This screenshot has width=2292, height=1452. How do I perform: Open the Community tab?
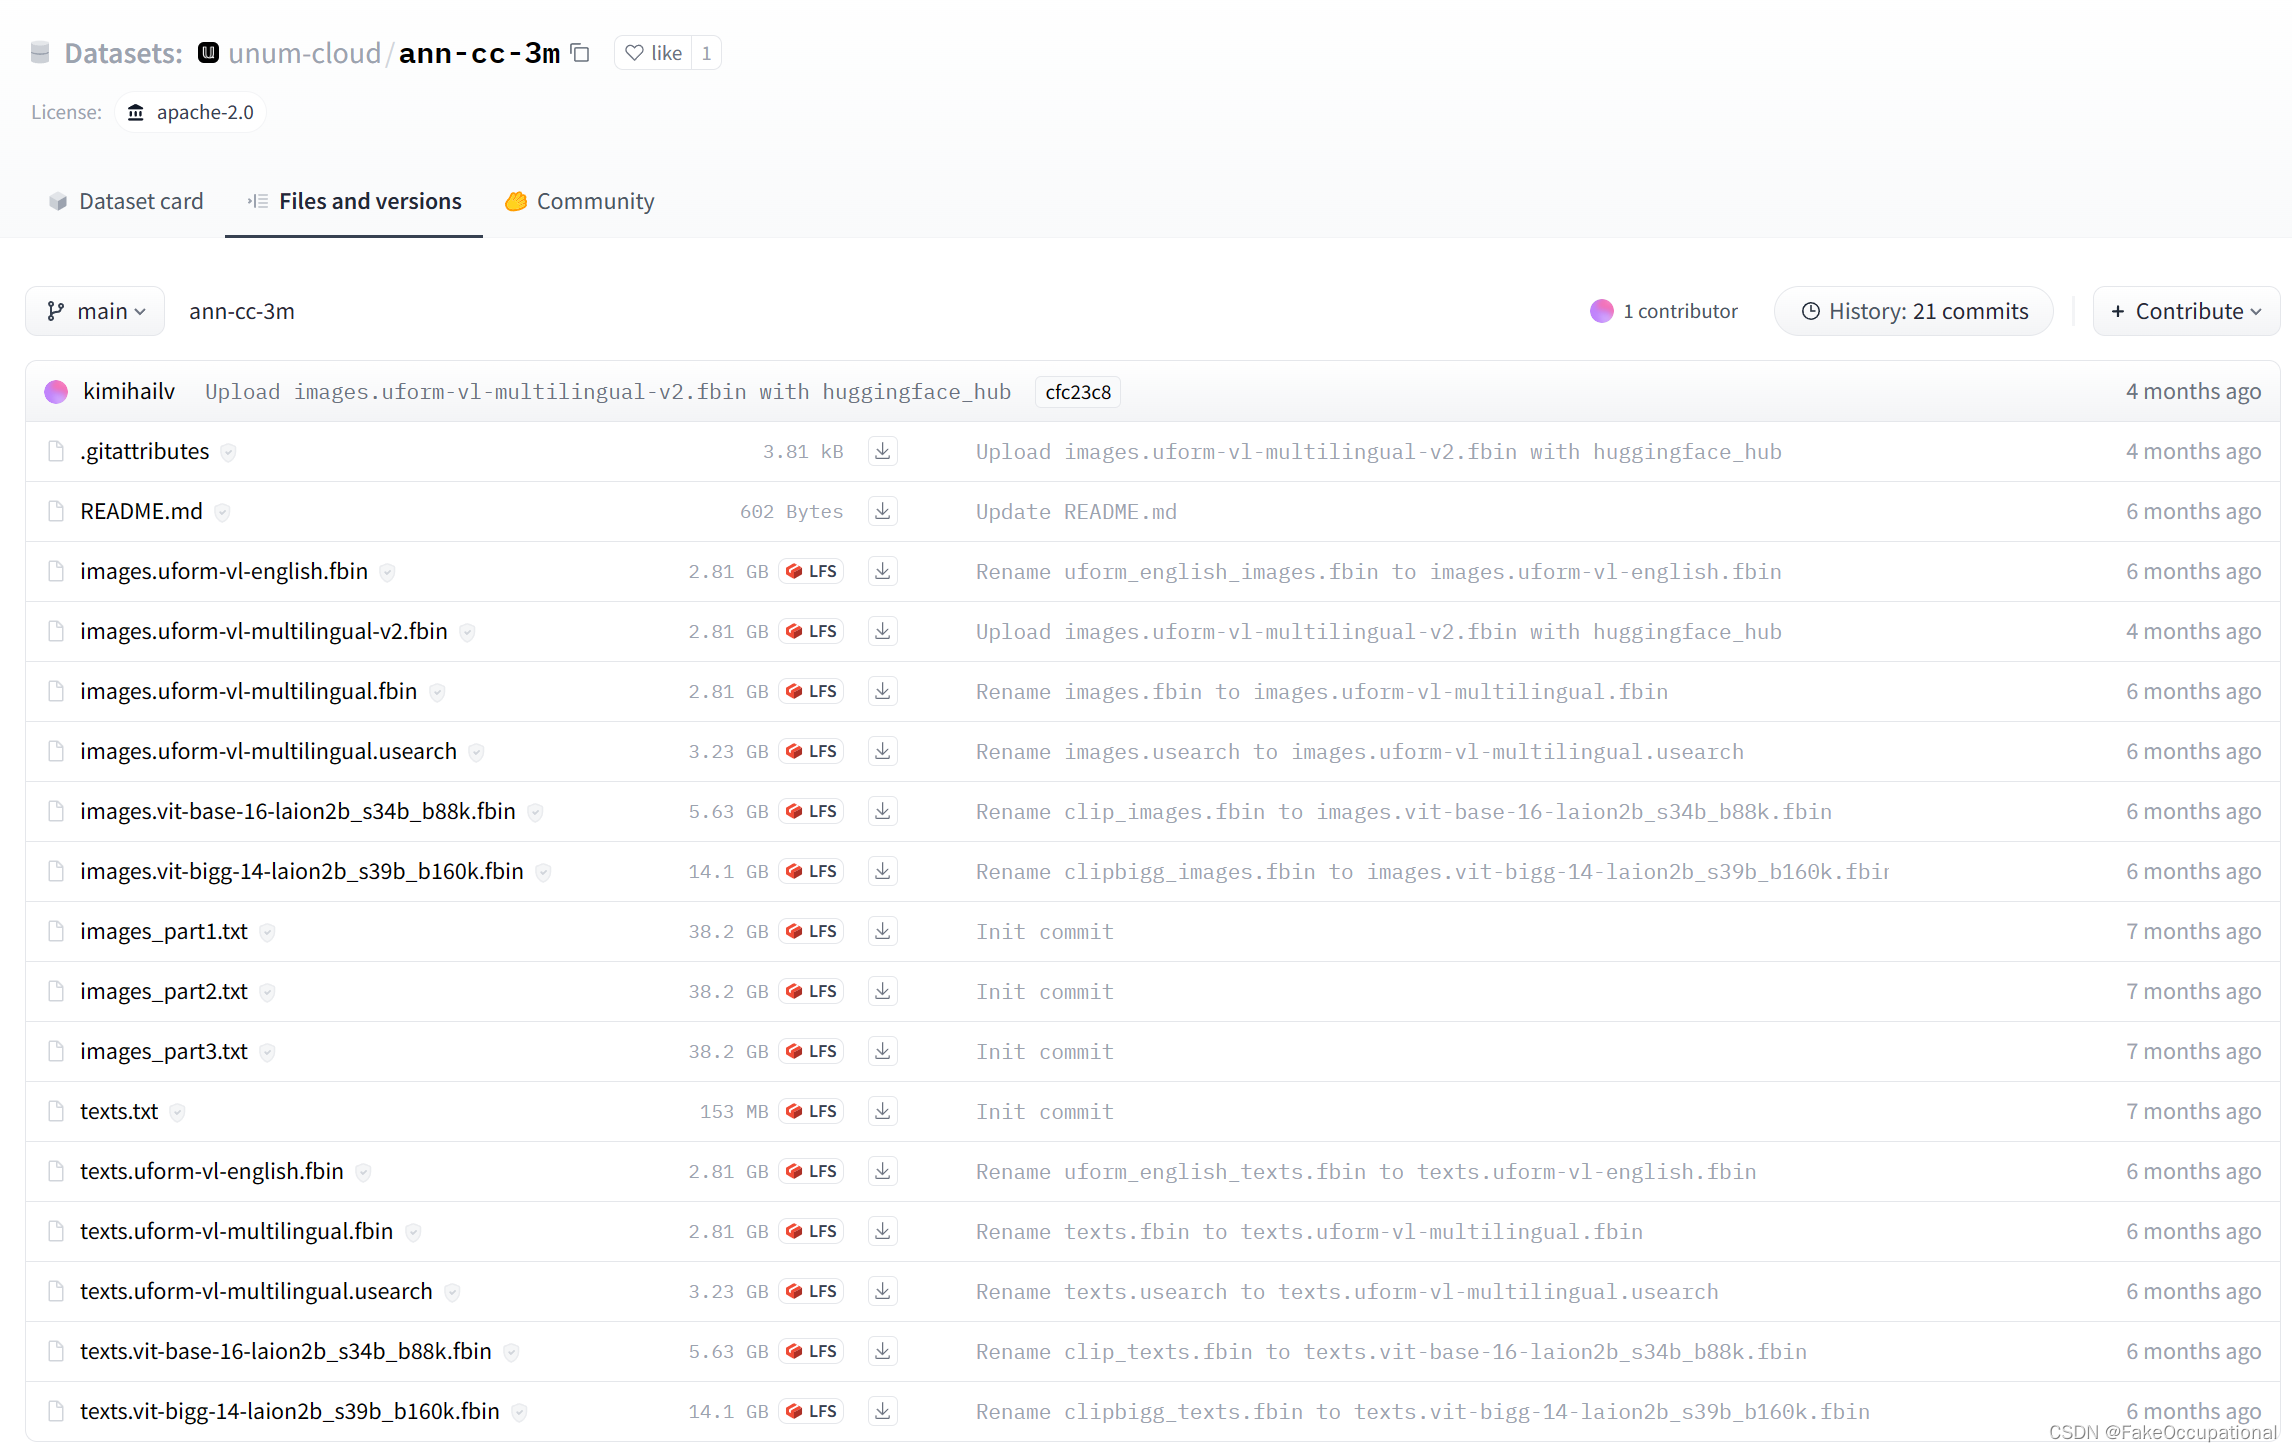click(x=580, y=201)
